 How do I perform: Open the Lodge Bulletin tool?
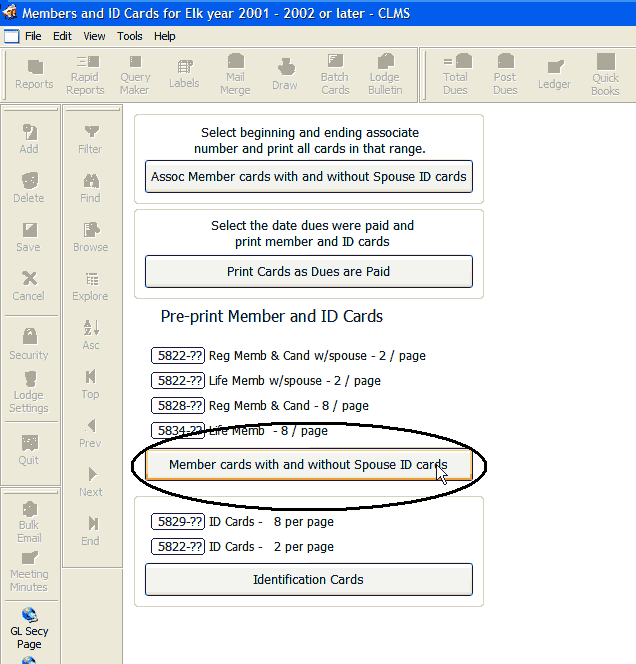pos(385,75)
